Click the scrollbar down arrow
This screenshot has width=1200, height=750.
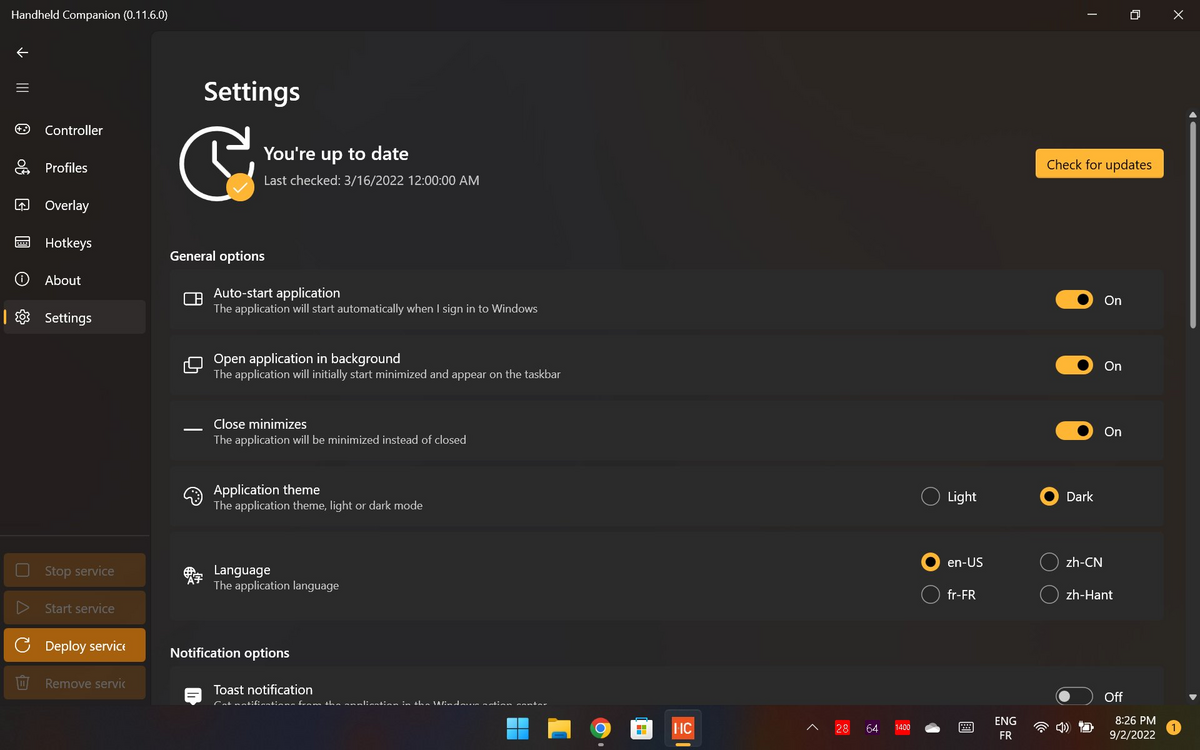pos(1192,697)
